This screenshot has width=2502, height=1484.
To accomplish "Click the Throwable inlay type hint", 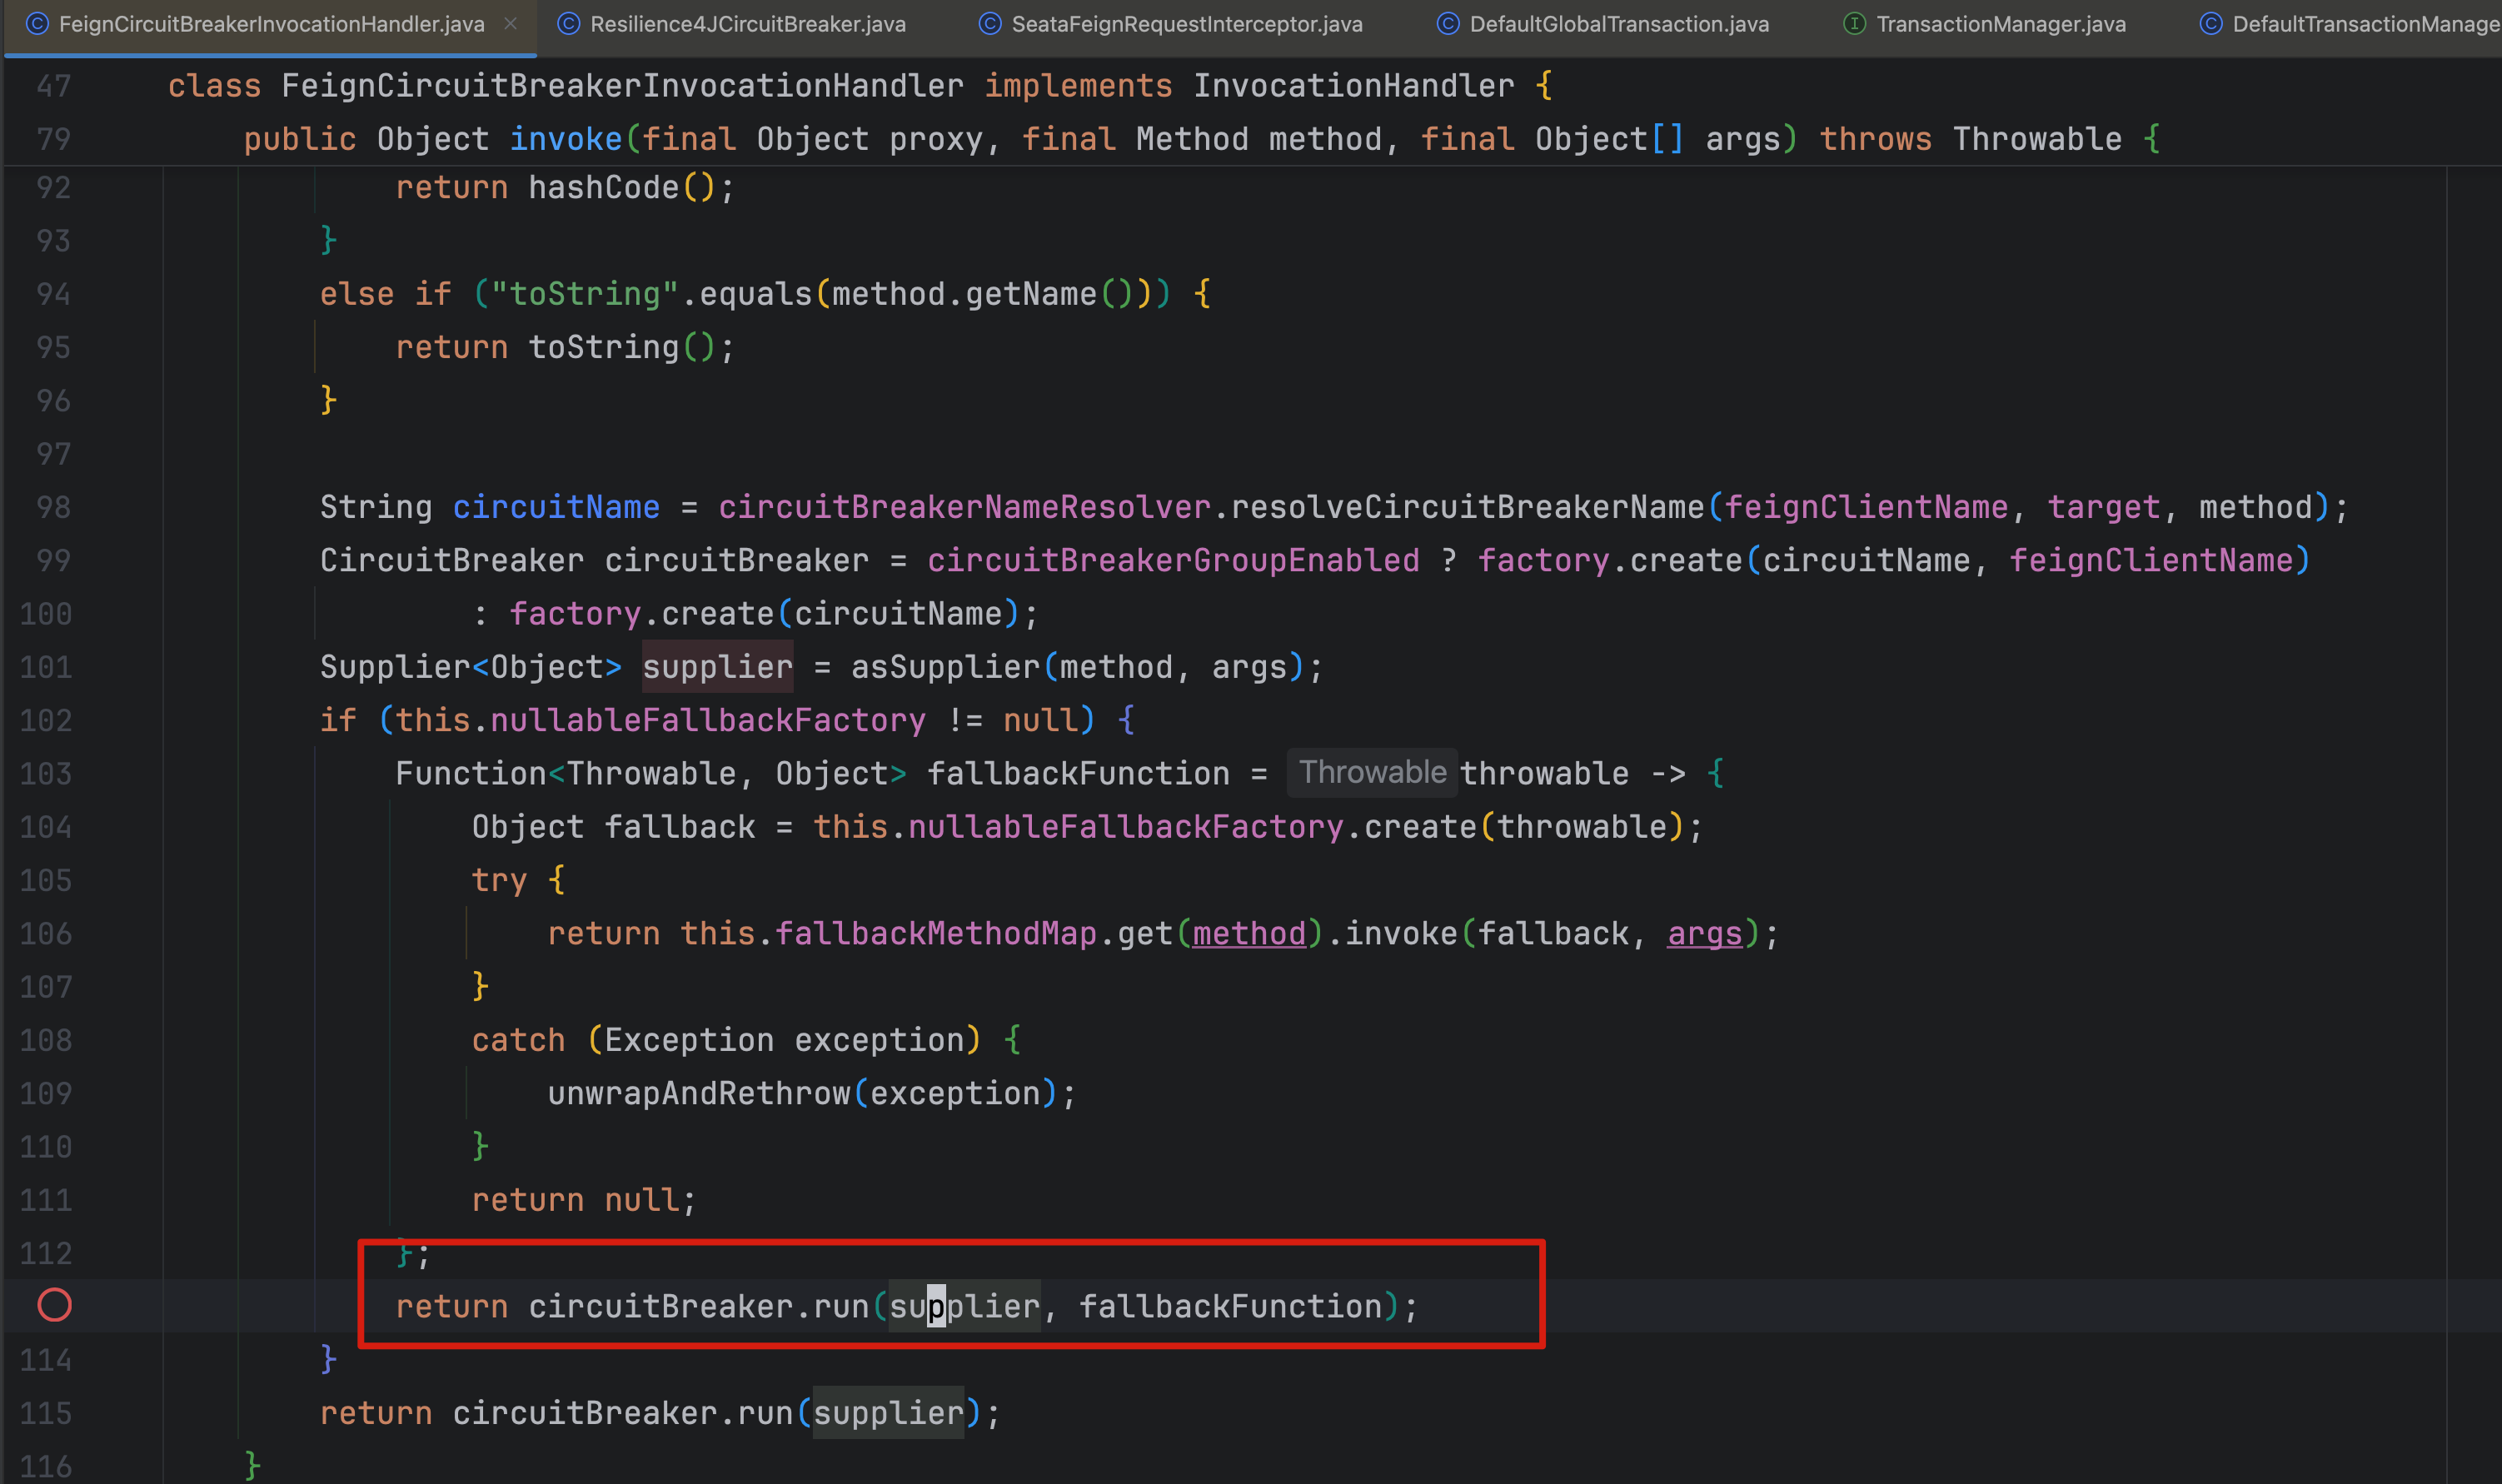I will pyautogui.click(x=1371, y=773).
